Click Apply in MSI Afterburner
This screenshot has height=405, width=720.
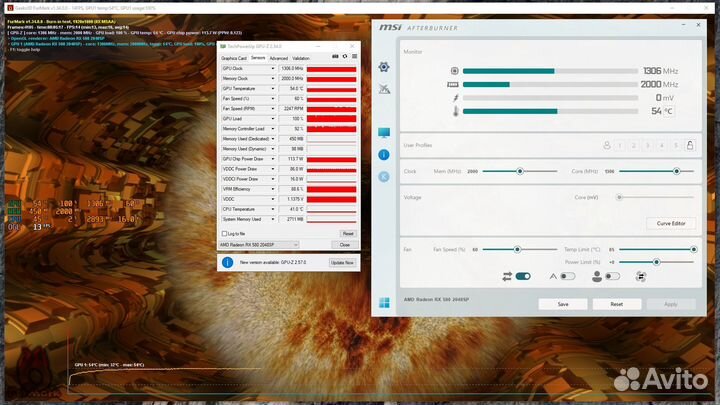tap(670, 304)
